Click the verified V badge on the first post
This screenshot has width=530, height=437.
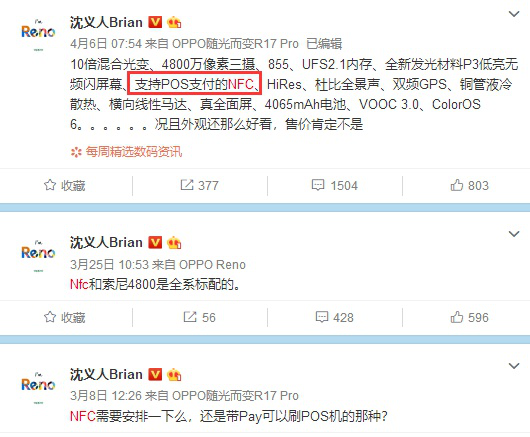coord(155,22)
